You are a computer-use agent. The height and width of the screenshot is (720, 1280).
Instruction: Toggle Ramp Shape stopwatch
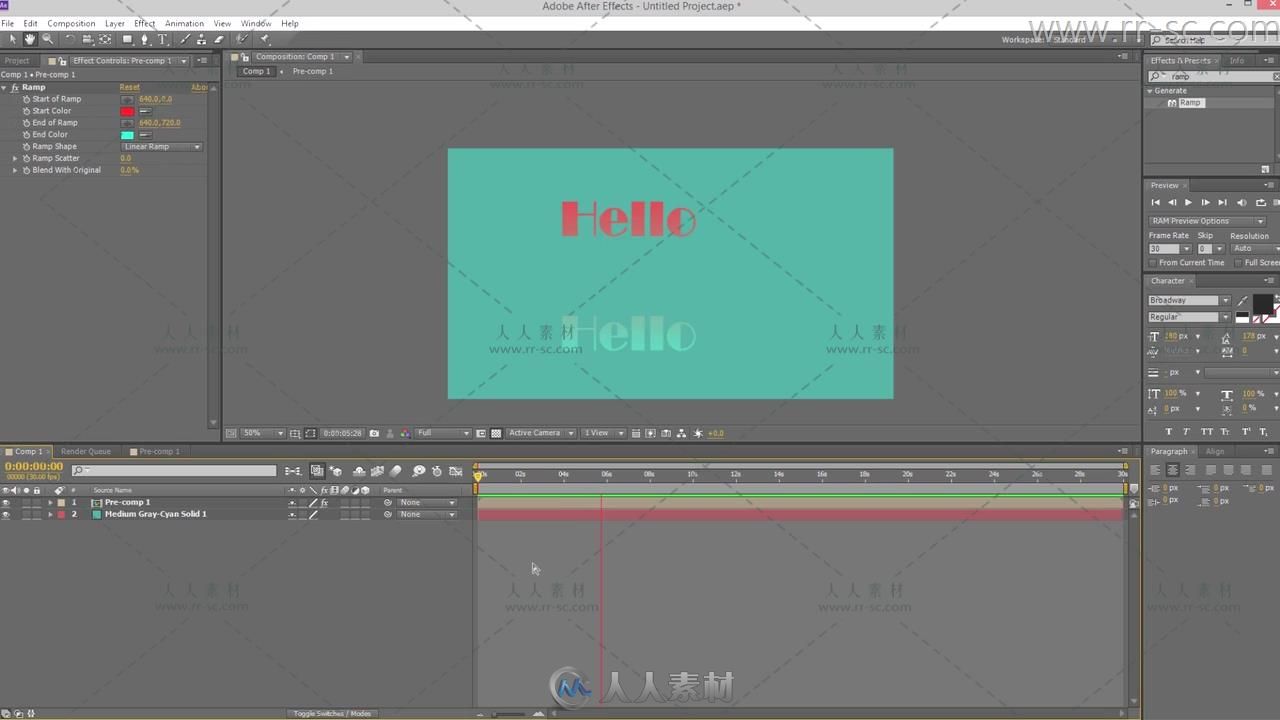click(26, 146)
